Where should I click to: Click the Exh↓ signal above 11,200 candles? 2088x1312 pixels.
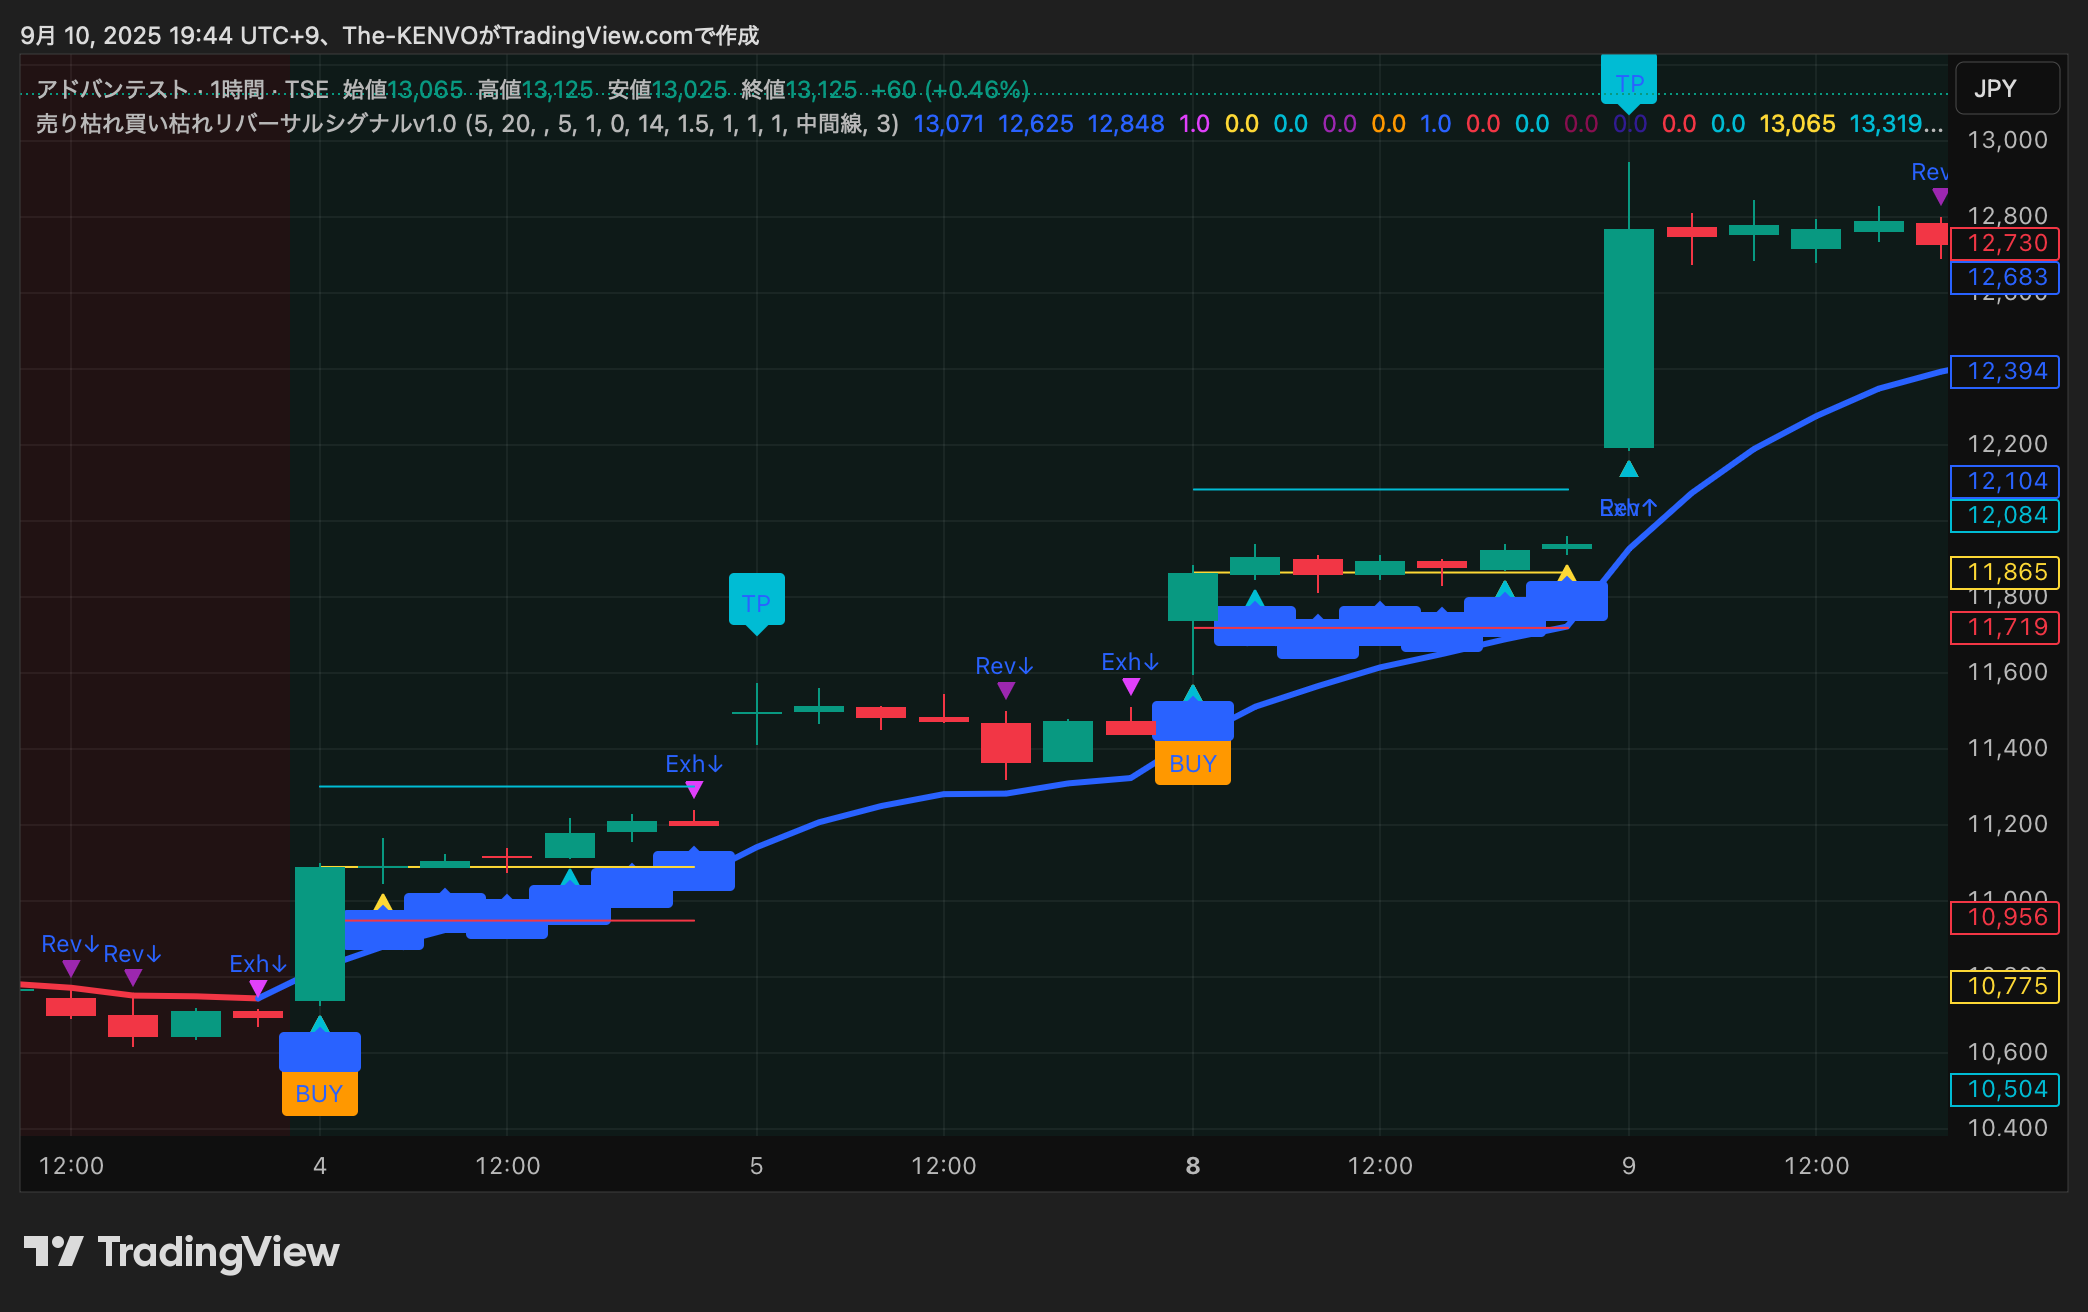coord(694,764)
